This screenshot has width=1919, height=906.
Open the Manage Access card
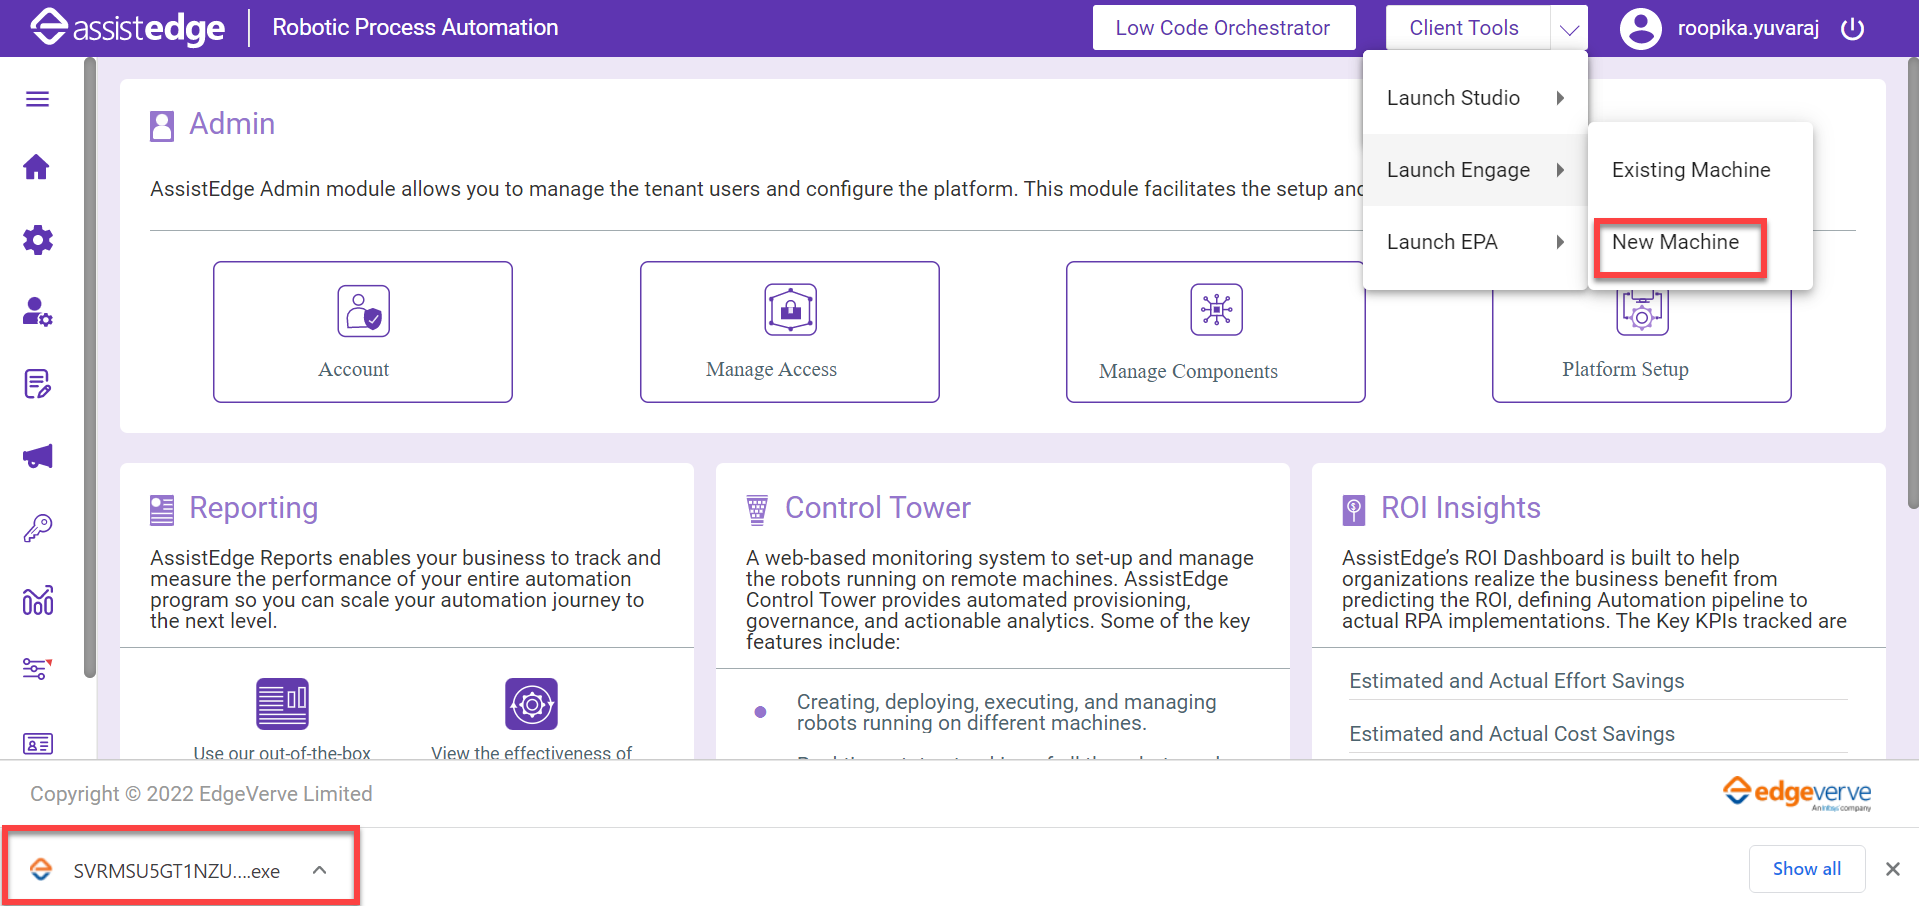point(789,332)
